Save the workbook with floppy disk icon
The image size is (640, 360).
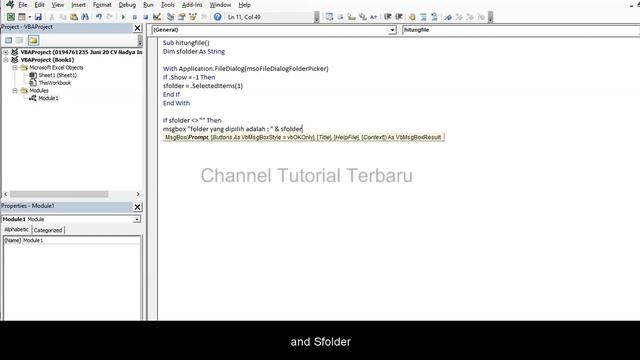38,17
